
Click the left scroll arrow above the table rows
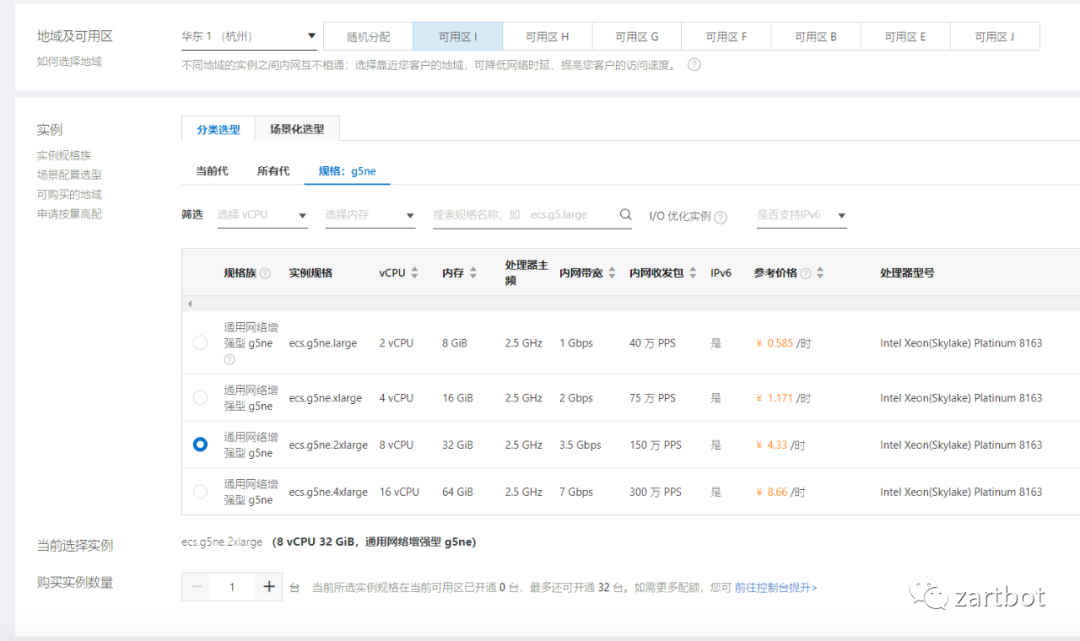point(190,304)
